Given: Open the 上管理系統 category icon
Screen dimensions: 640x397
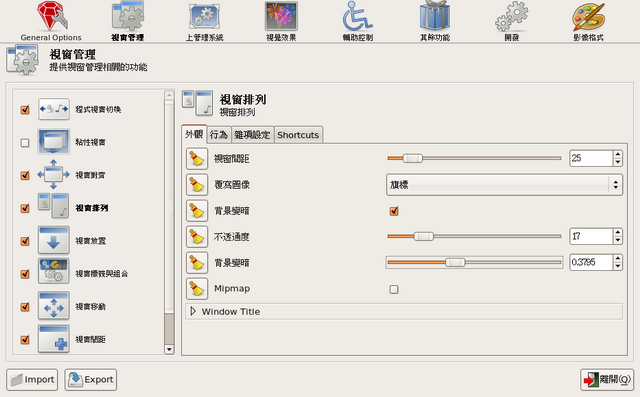Looking at the screenshot, I should (x=204, y=16).
